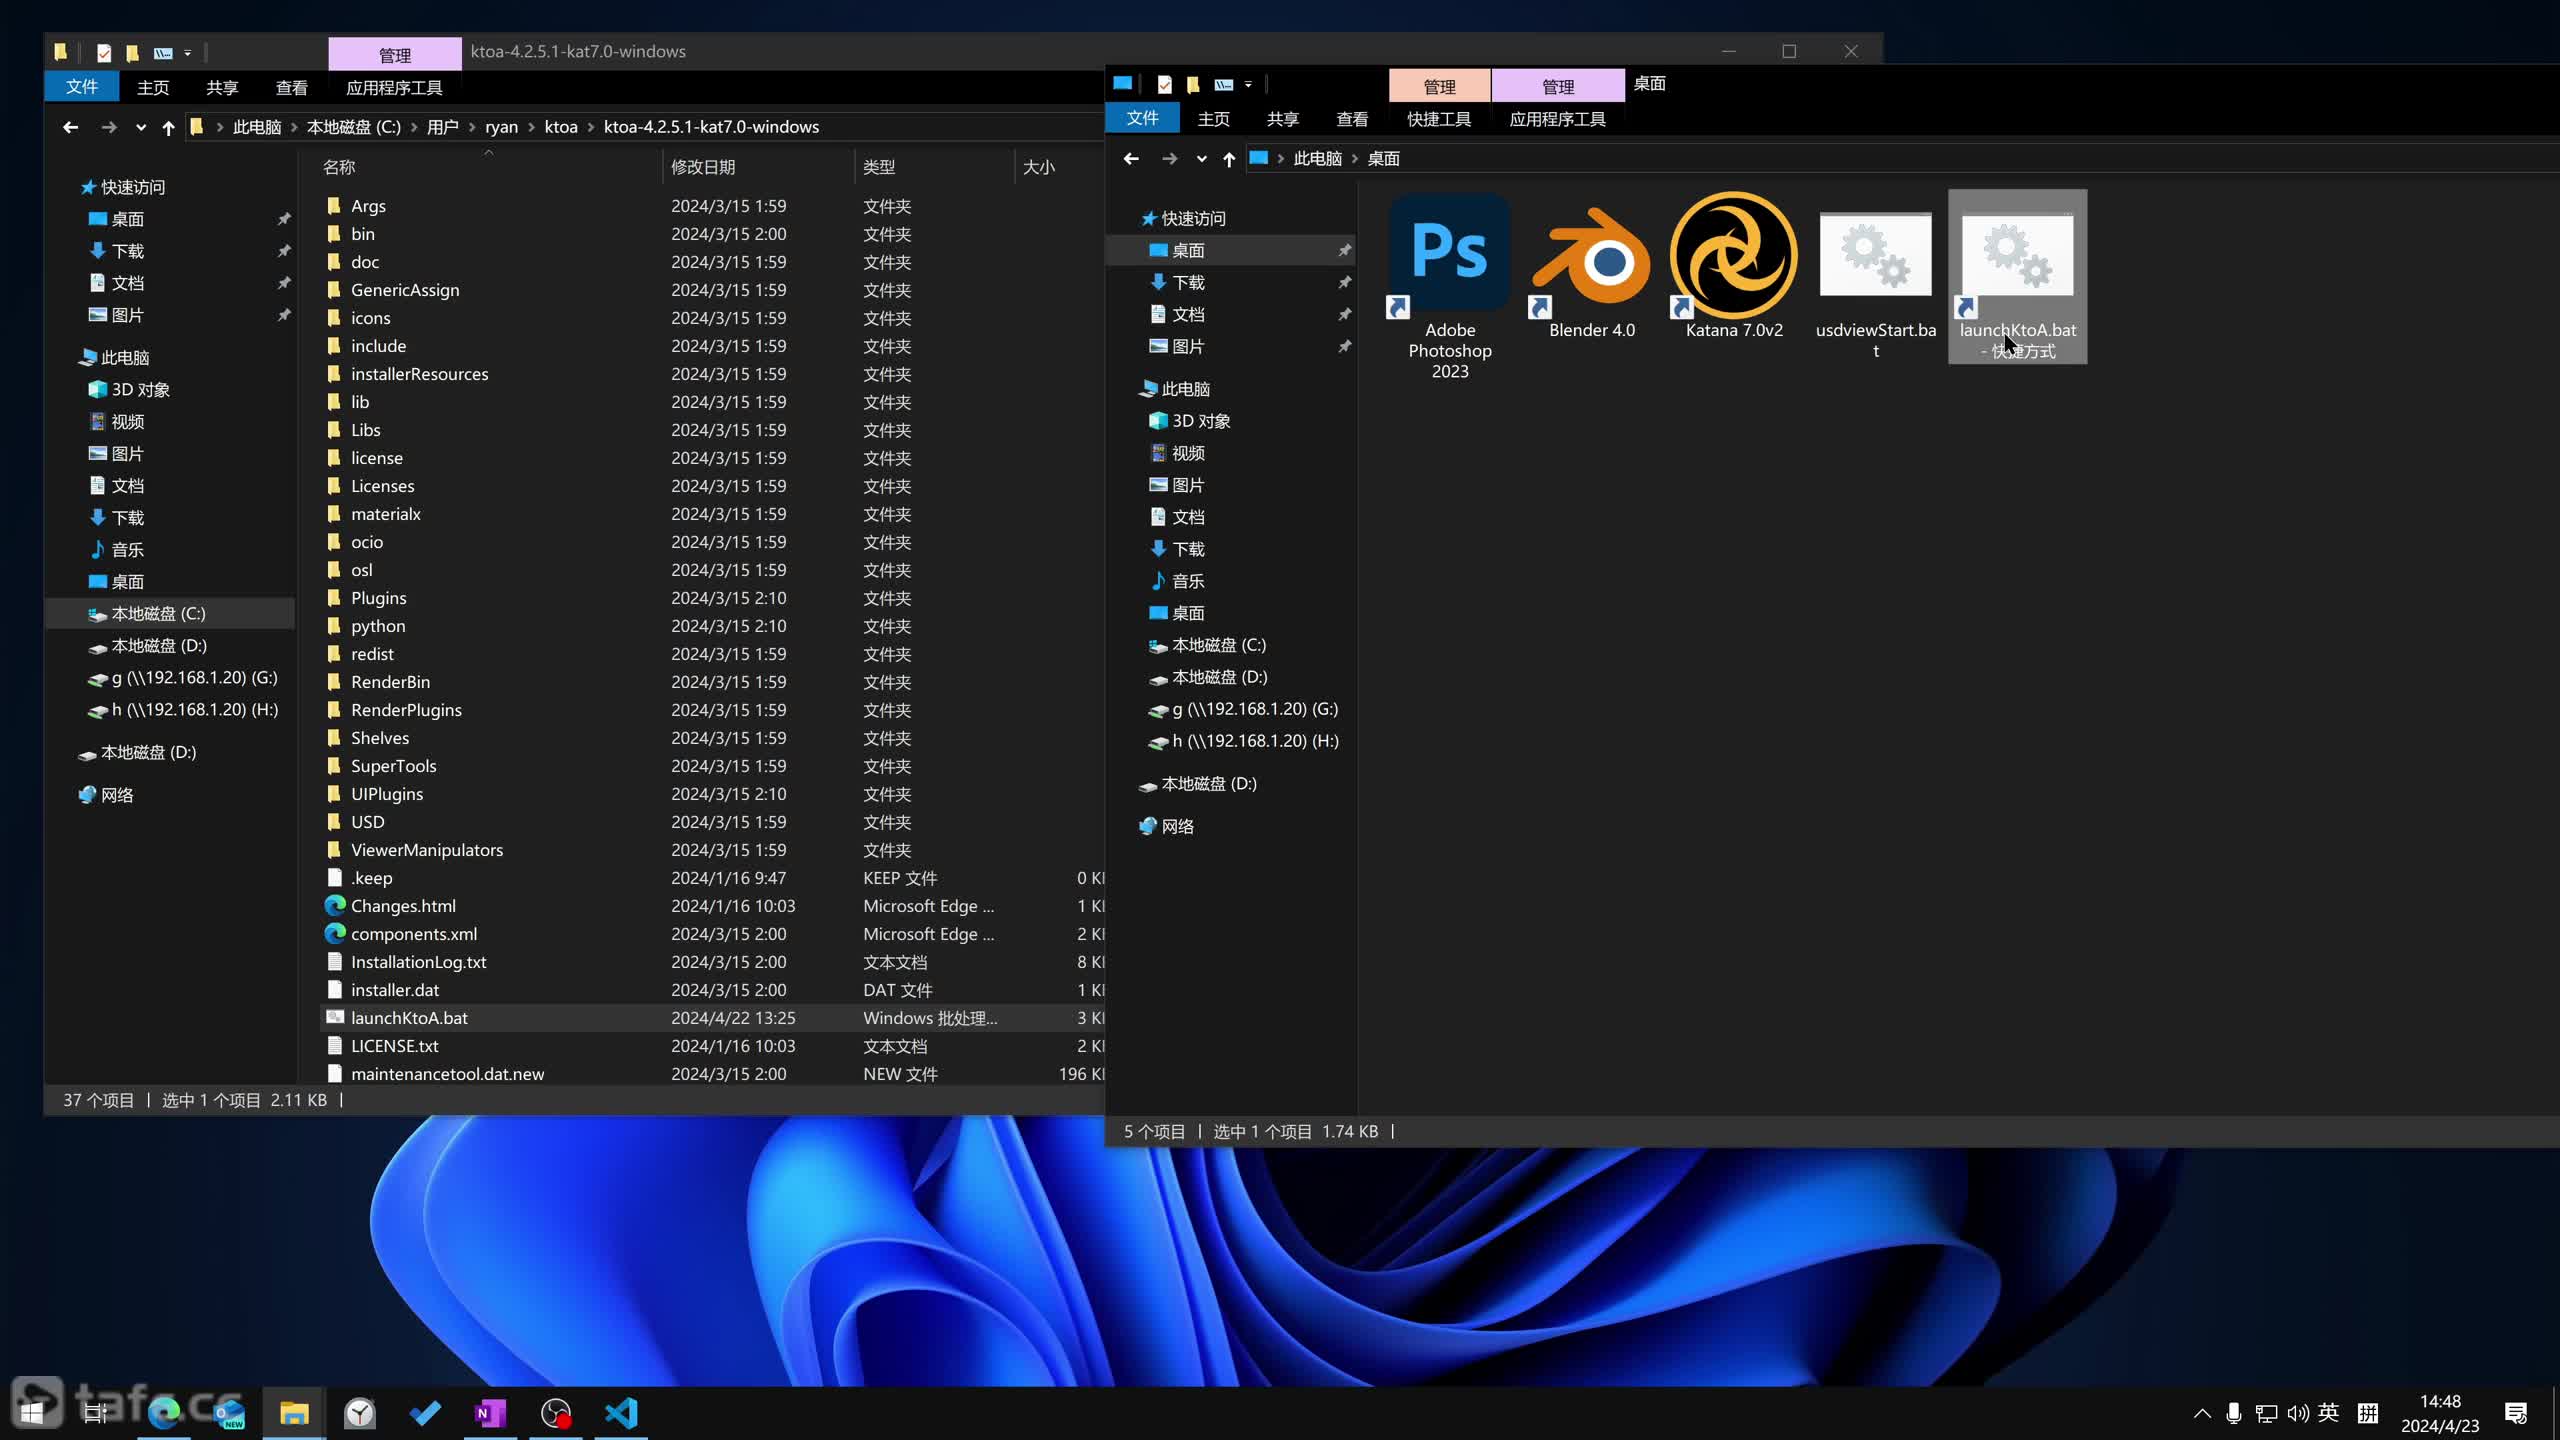
Task: Open recent locations dropdown in ktoa window
Action: (140, 127)
